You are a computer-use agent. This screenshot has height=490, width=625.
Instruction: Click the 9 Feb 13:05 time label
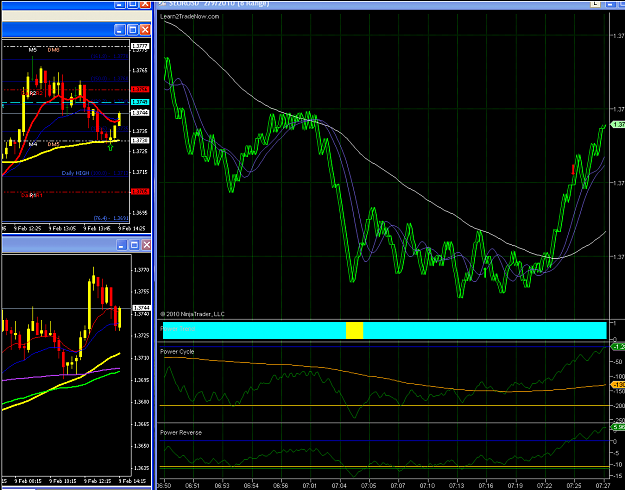[x=62, y=228]
